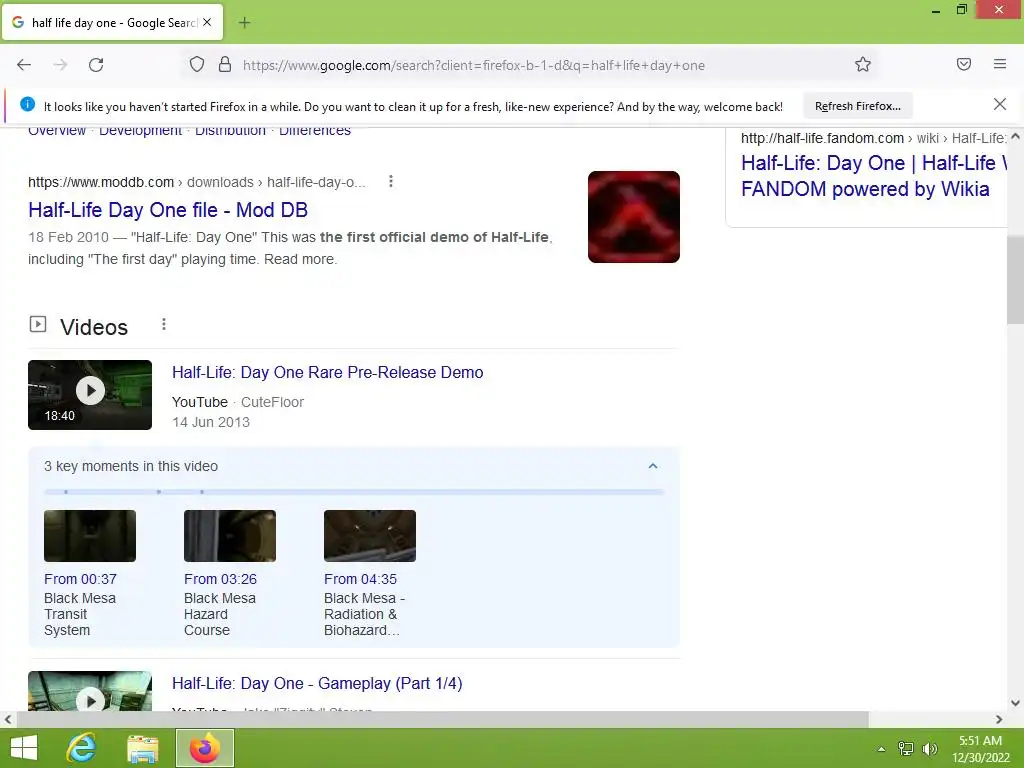Viewport: 1024px width, 768px height.
Task: Open the network status tray icon
Action: (x=906, y=748)
